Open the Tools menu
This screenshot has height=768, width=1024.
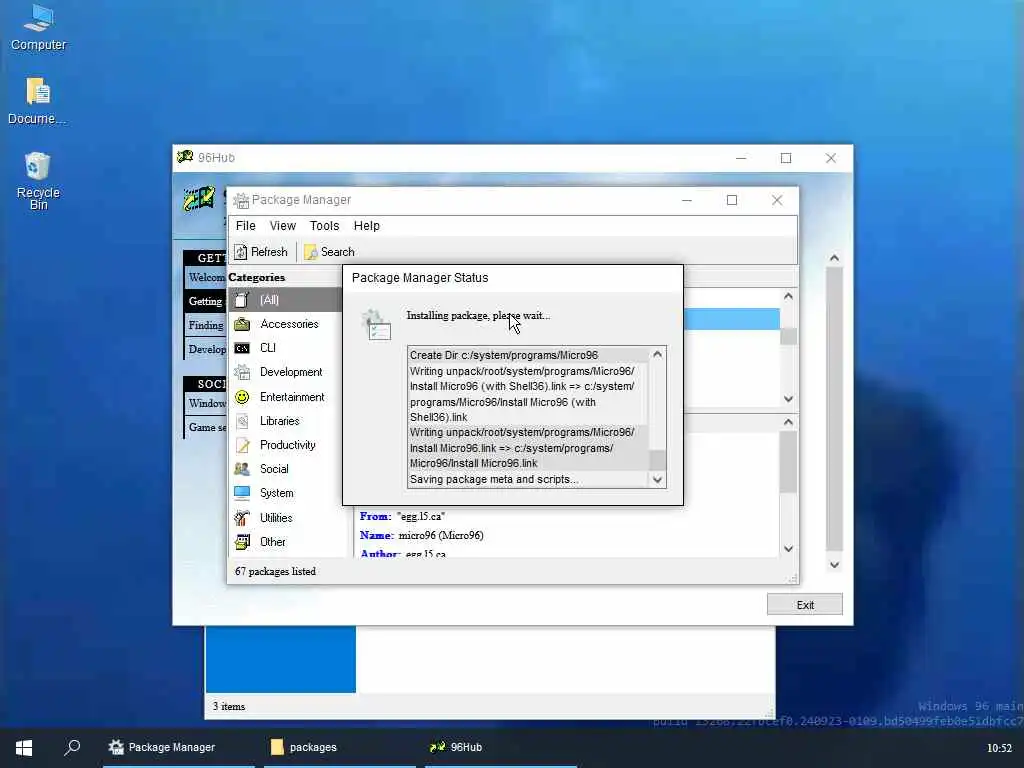point(325,226)
